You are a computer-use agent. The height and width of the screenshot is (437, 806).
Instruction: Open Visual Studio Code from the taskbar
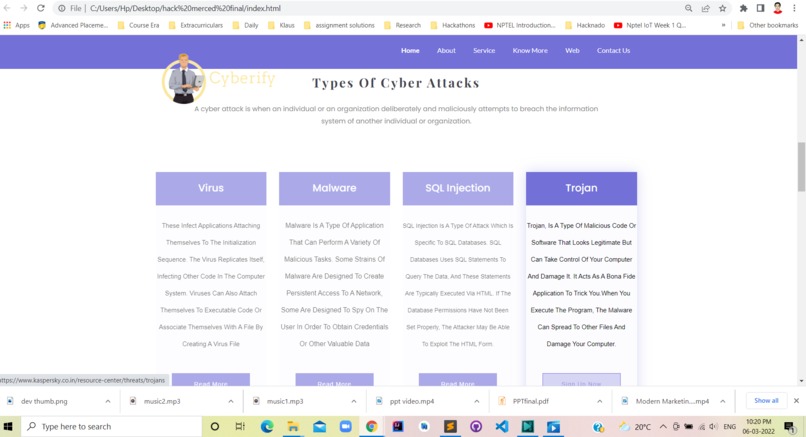pos(502,427)
